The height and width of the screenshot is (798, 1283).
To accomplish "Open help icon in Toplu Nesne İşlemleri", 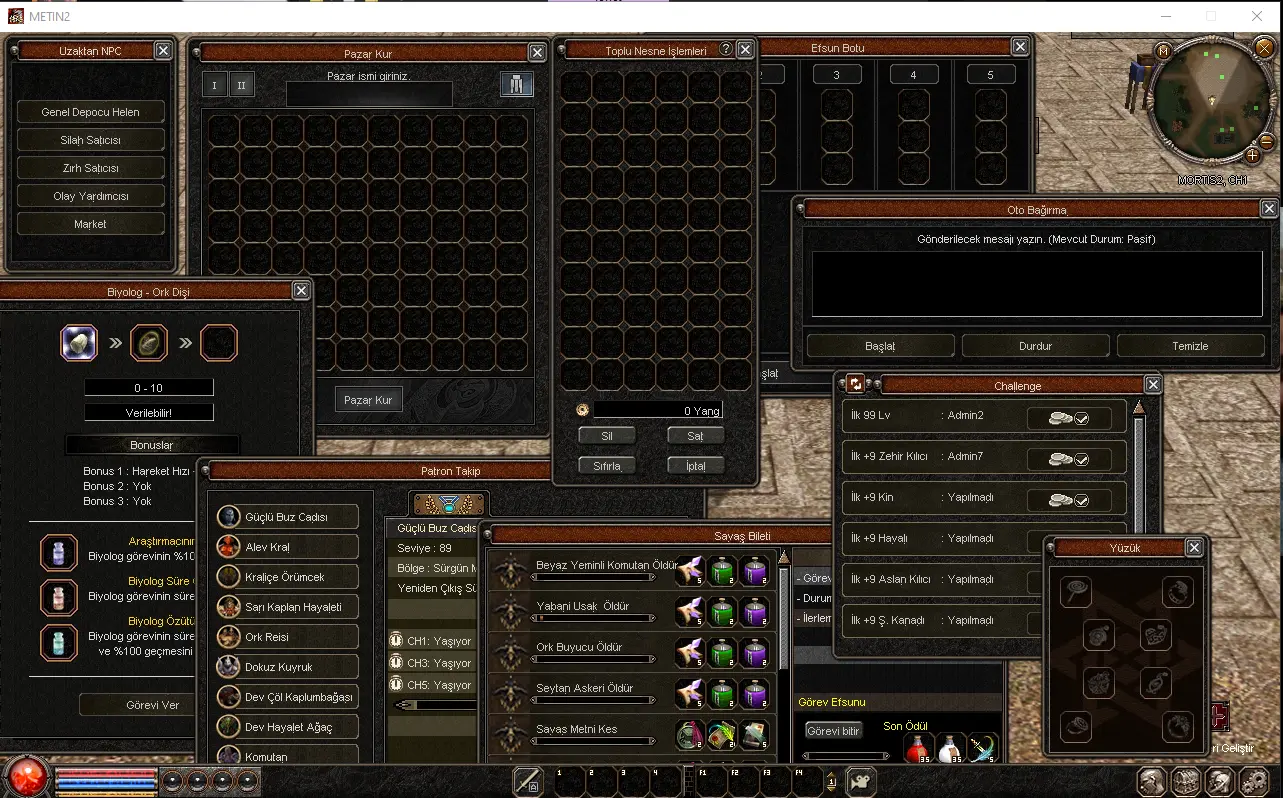I will pos(726,49).
